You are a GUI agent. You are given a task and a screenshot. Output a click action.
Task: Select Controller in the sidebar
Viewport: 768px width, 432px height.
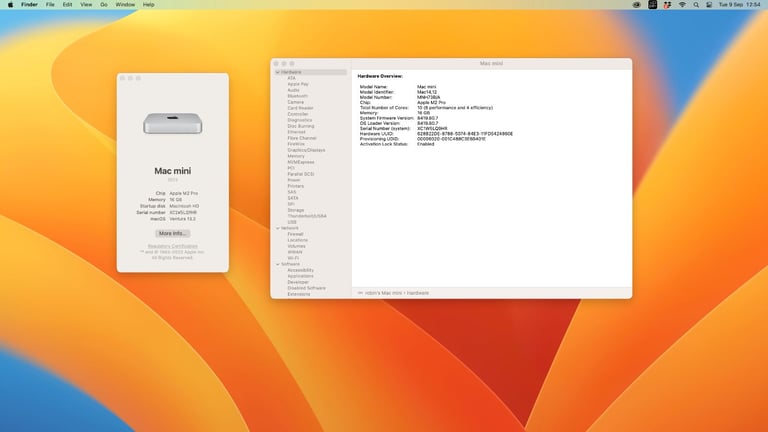[x=298, y=114]
